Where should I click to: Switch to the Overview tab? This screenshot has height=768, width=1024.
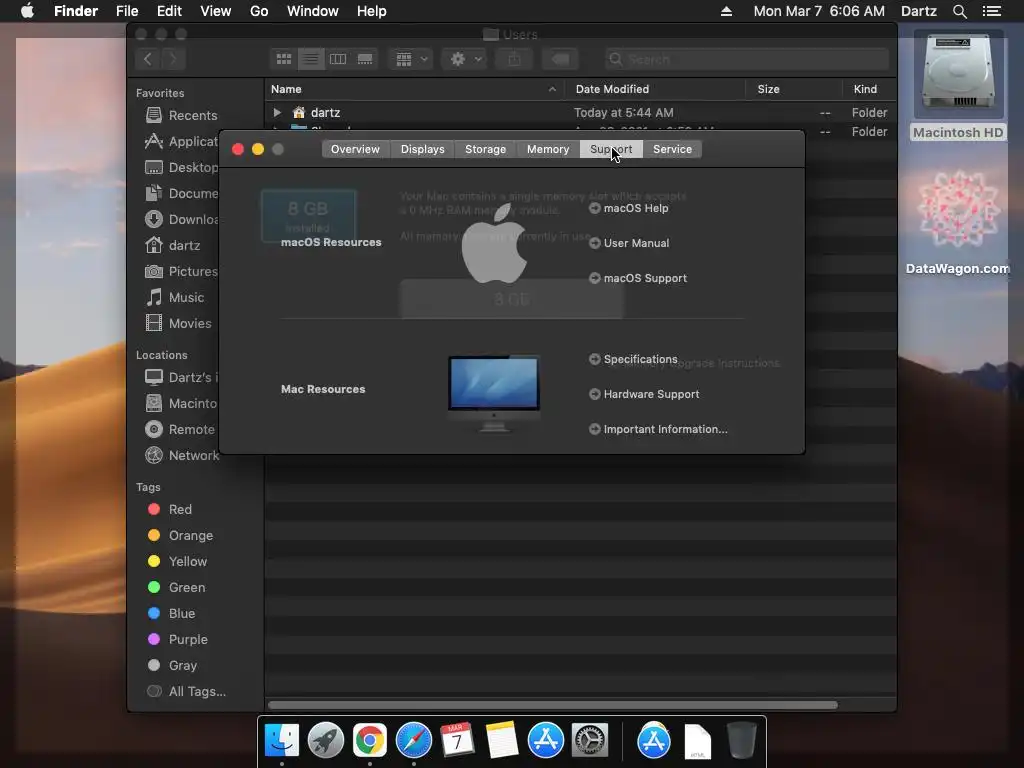[355, 149]
